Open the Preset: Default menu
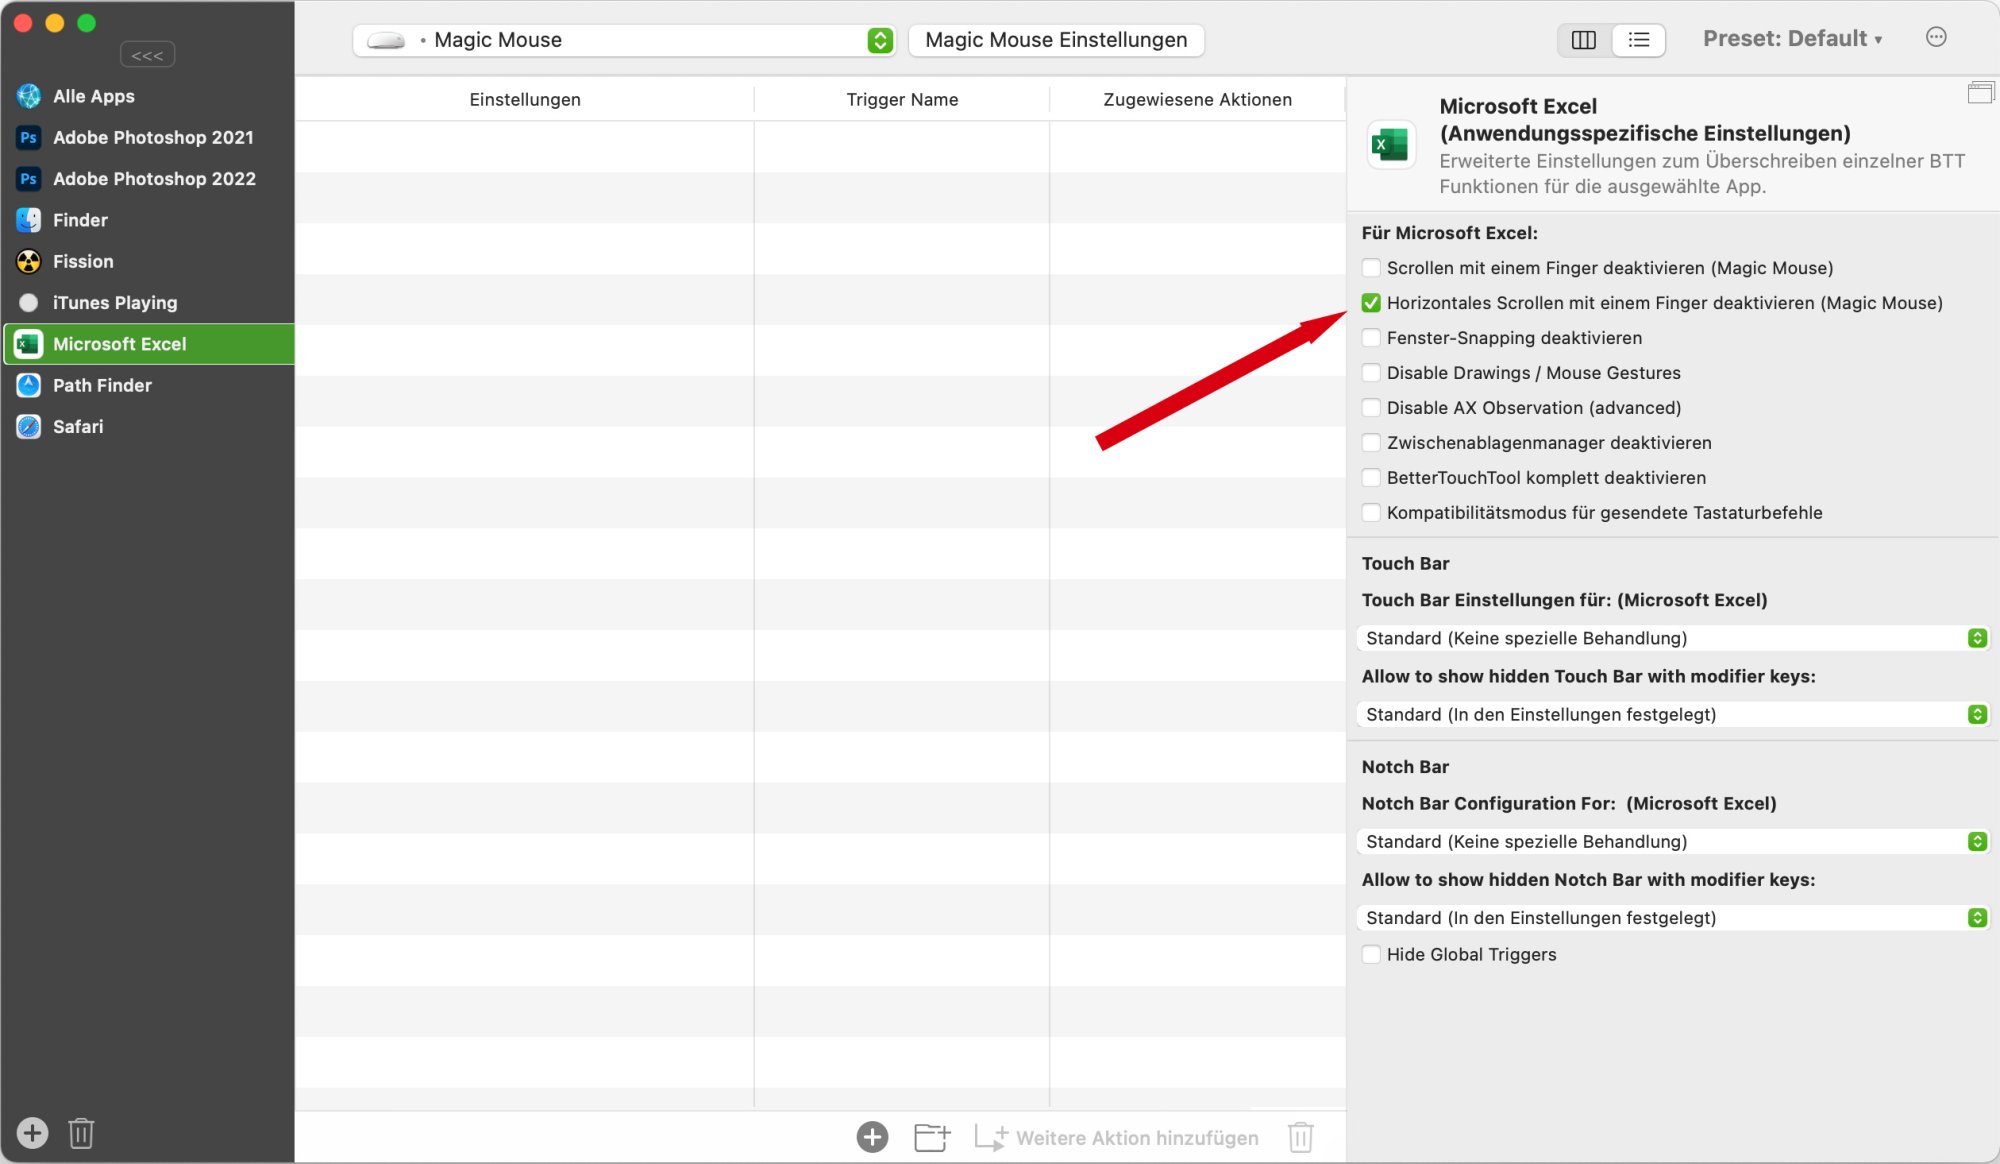The width and height of the screenshot is (2000, 1164). click(x=1792, y=39)
